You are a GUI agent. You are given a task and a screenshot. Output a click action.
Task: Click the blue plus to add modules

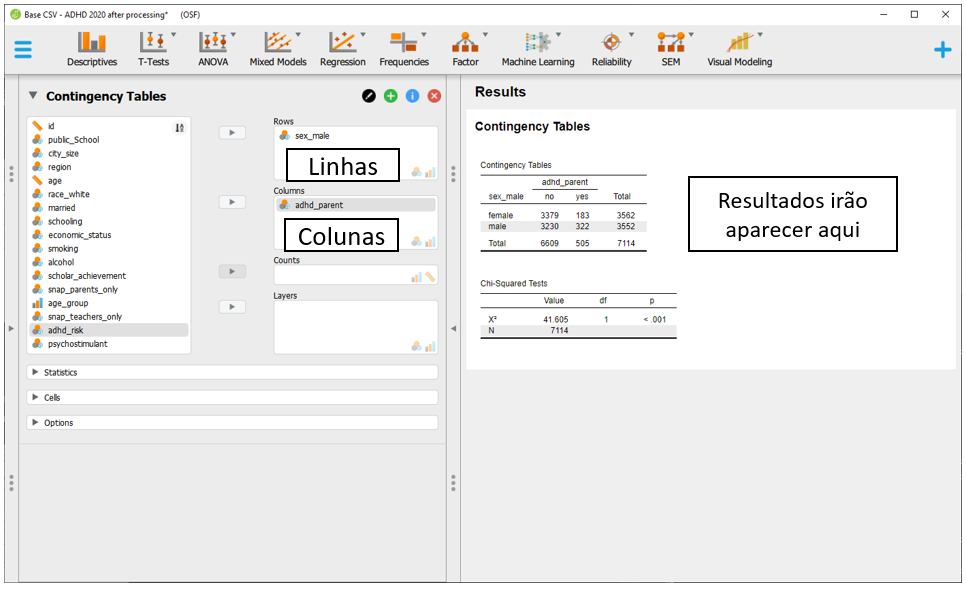(x=942, y=49)
